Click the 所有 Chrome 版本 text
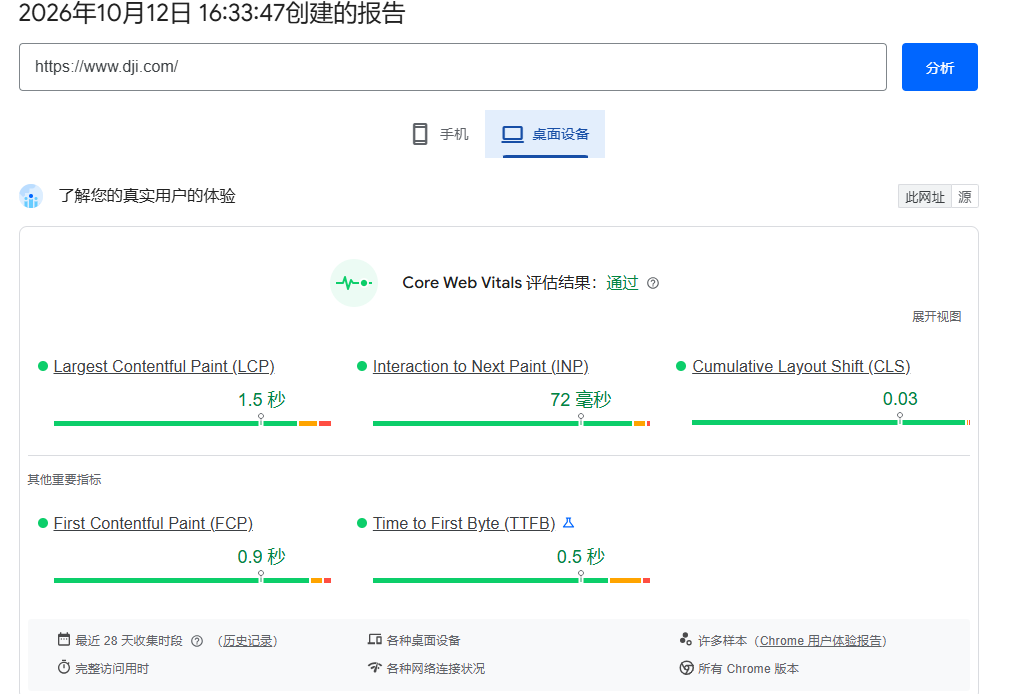1025x694 pixels. (x=748, y=669)
